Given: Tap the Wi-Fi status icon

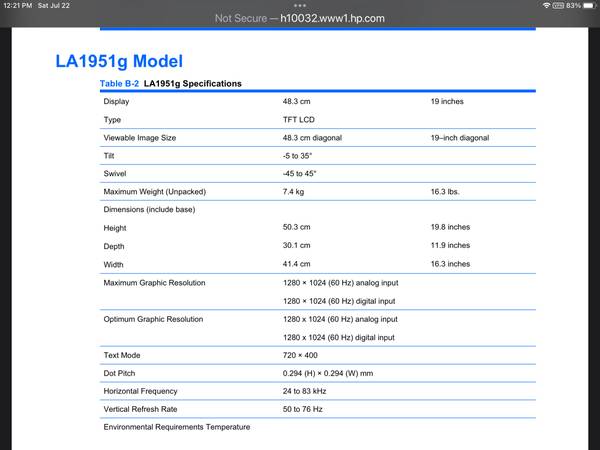Looking at the screenshot, I should pos(546,6).
